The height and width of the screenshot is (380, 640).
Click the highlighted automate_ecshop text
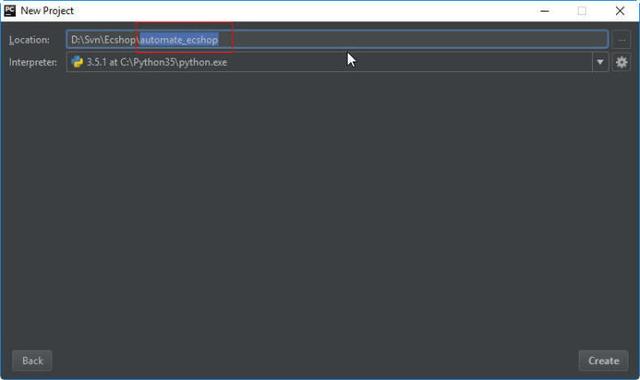(x=179, y=40)
